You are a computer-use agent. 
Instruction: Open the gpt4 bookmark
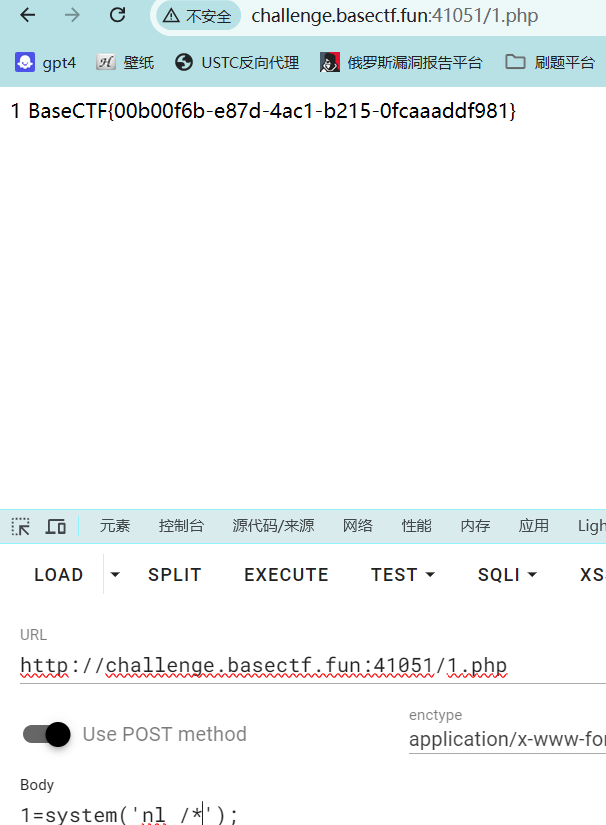point(46,62)
